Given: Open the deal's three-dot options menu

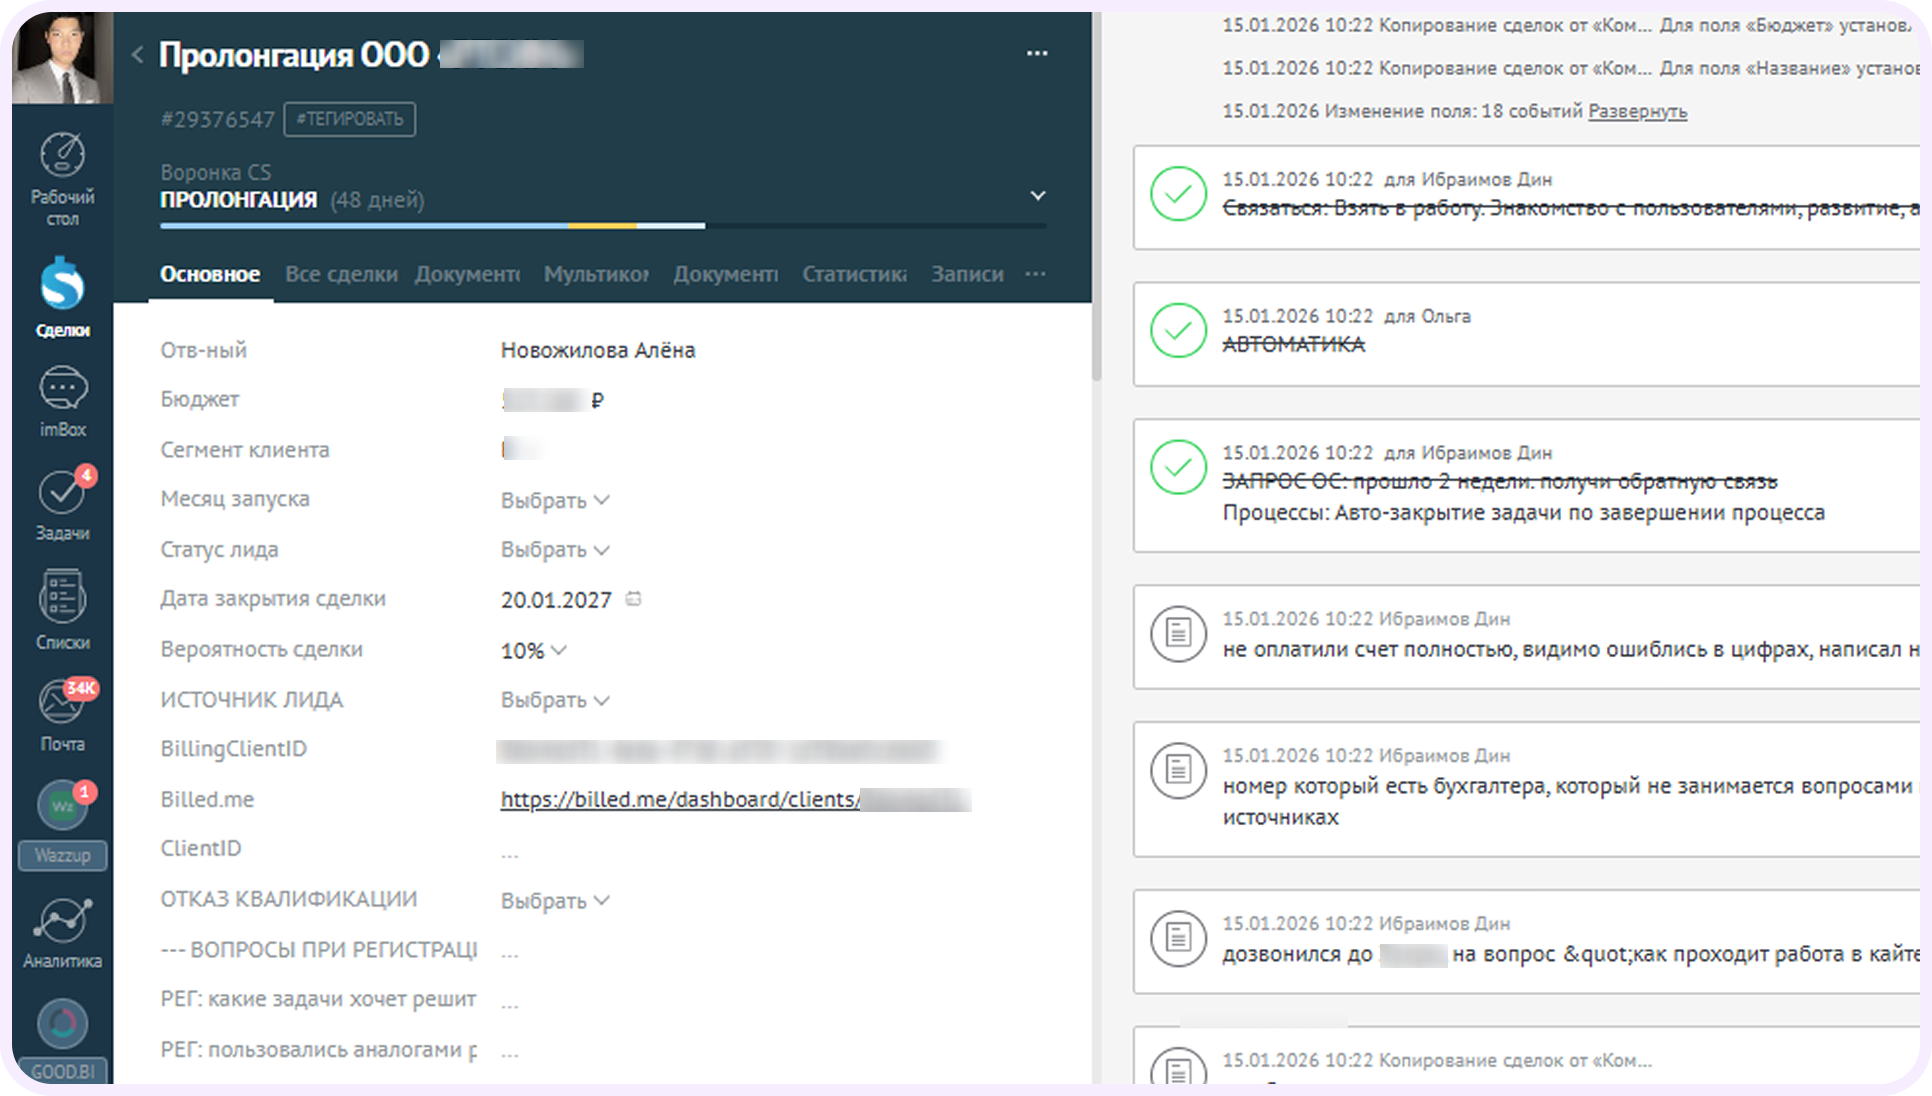Looking at the screenshot, I should (1038, 52).
